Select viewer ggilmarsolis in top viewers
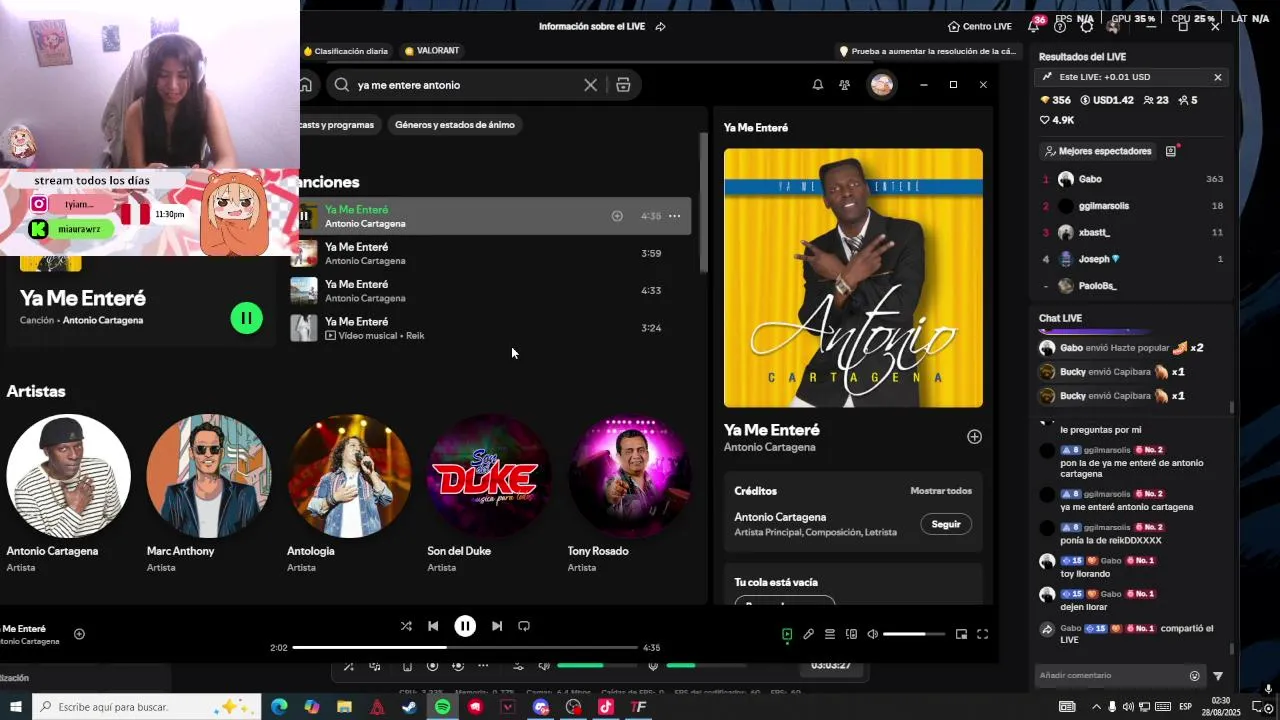The width and height of the screenshot is (1280, 720). [1133, 206]
